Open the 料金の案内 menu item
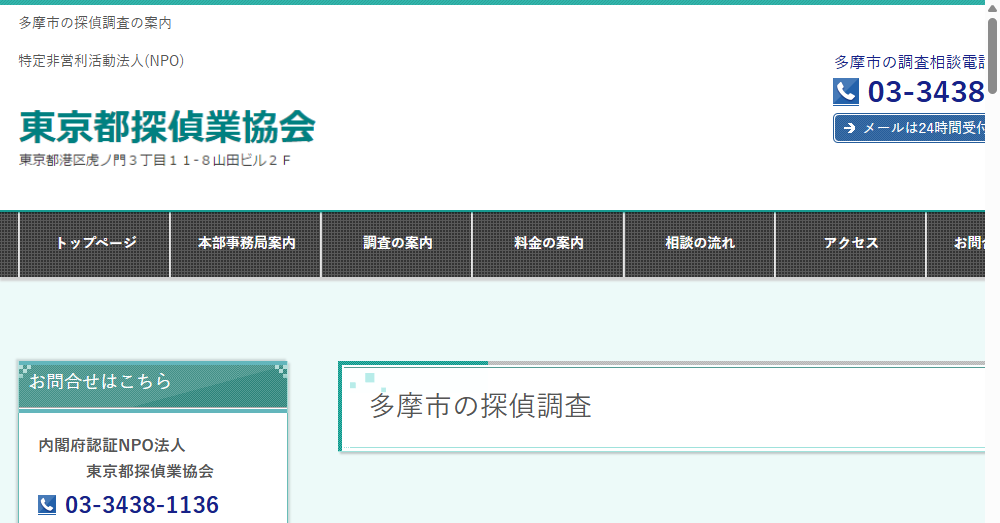The width and height of the screenshot is (1000, 523). (x=548, y=243)
